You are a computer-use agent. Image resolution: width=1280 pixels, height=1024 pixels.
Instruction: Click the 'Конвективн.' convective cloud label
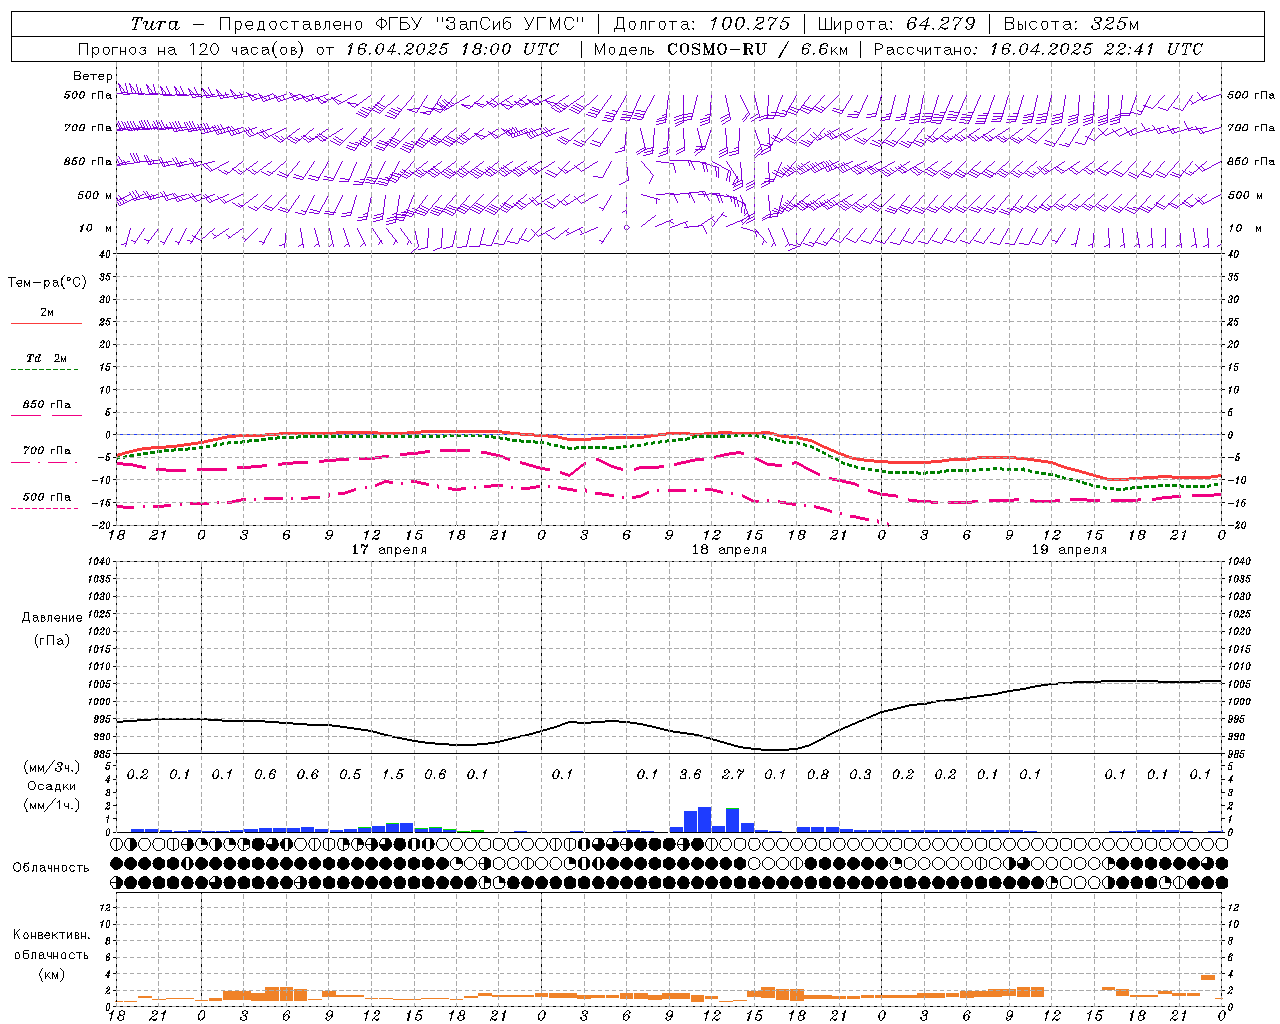click(51, 934)
